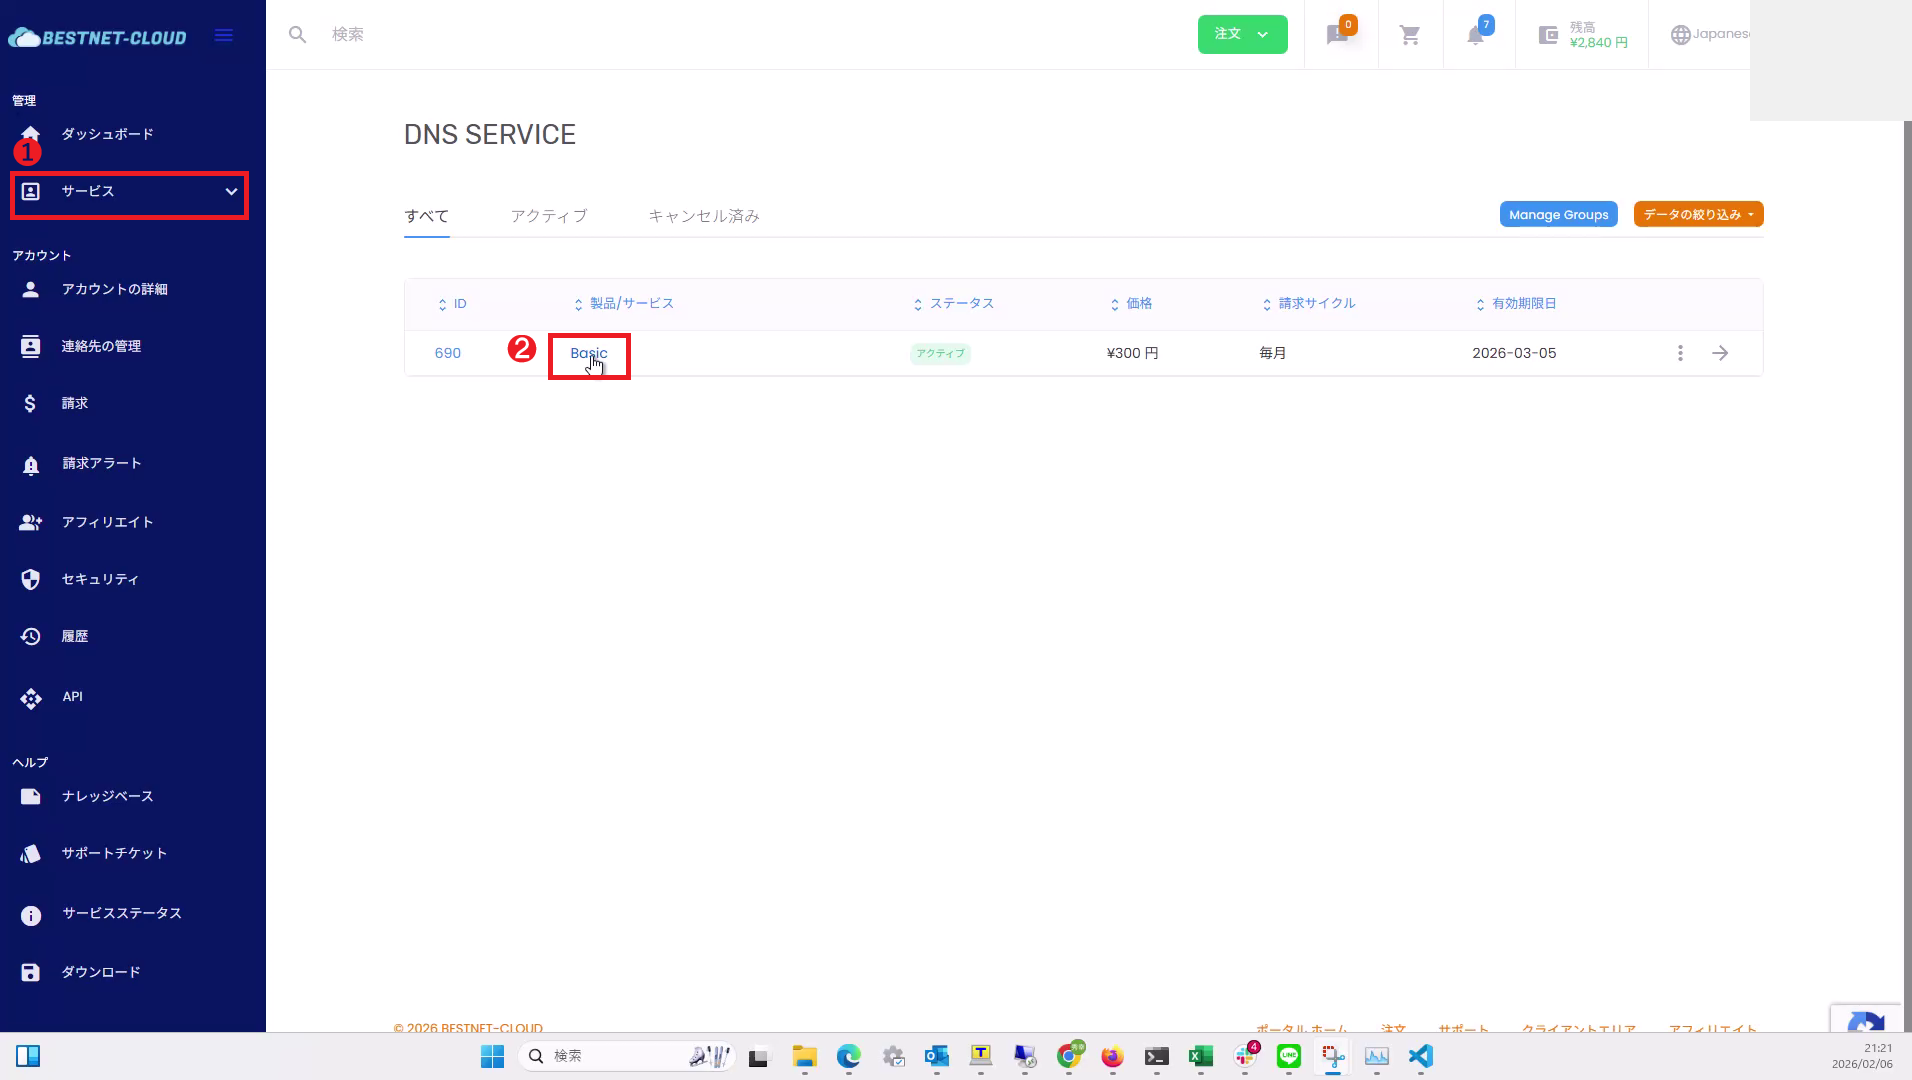Open the API sidebar item
The height and width of the screenshot is (1080, 1912).
coord(72,697)
